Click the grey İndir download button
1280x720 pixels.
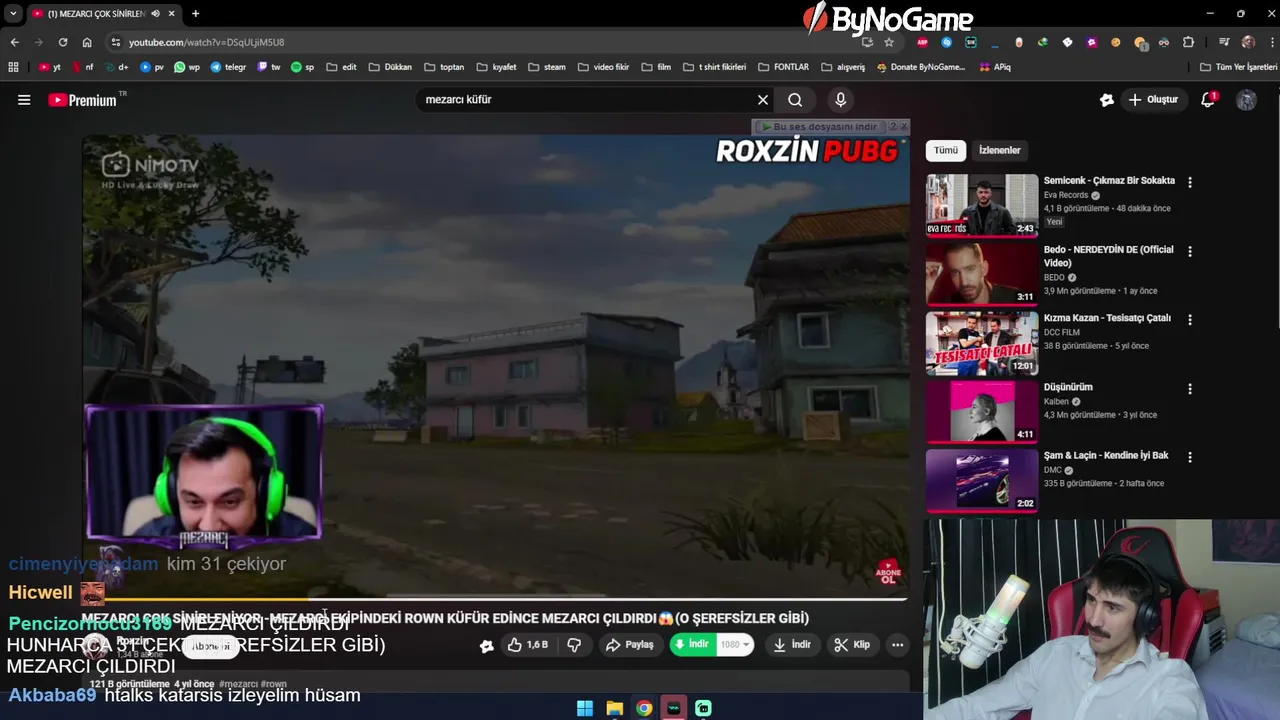(793, 645)
